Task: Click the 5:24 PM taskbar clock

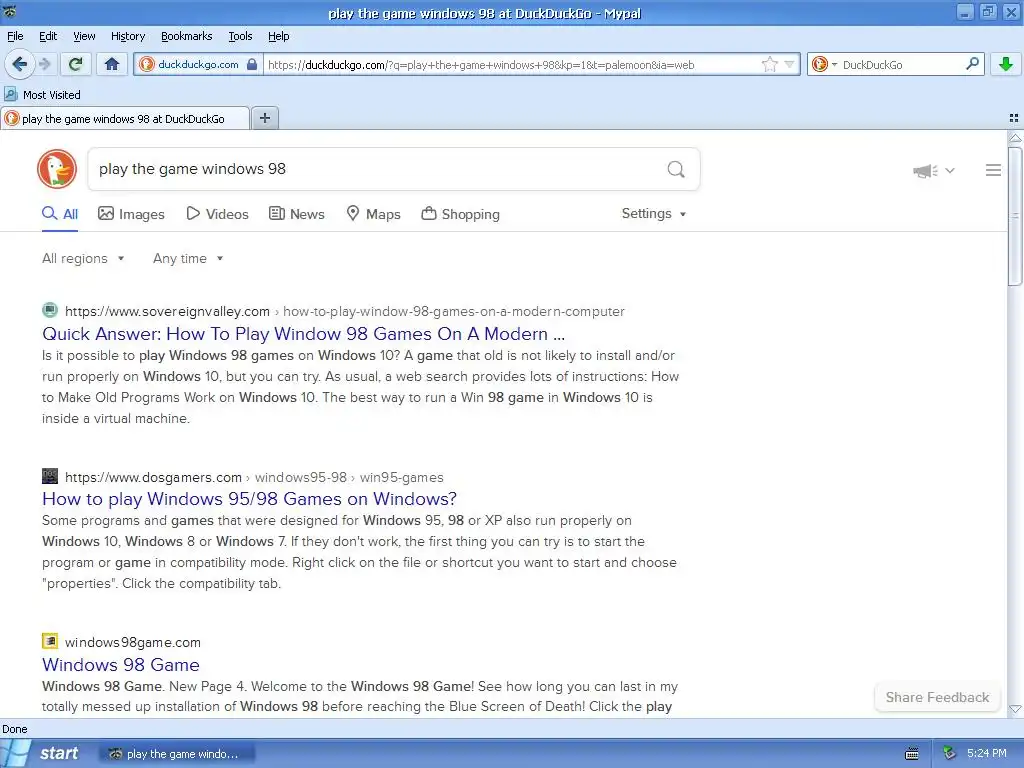Action: (986, 754)
